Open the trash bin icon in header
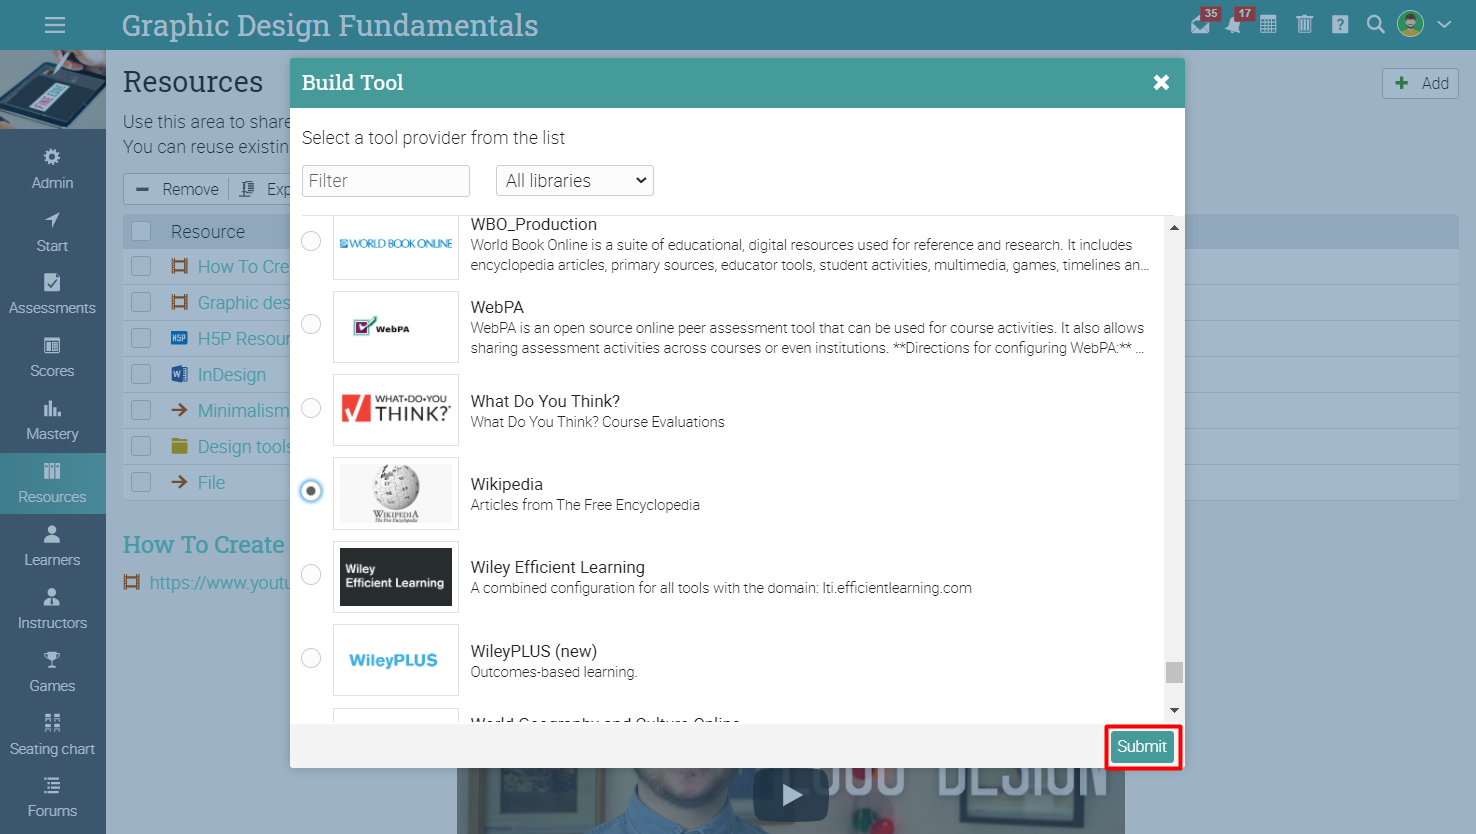The height and width of the screenshot is (834, 1476). click(x=1304, y=25)
